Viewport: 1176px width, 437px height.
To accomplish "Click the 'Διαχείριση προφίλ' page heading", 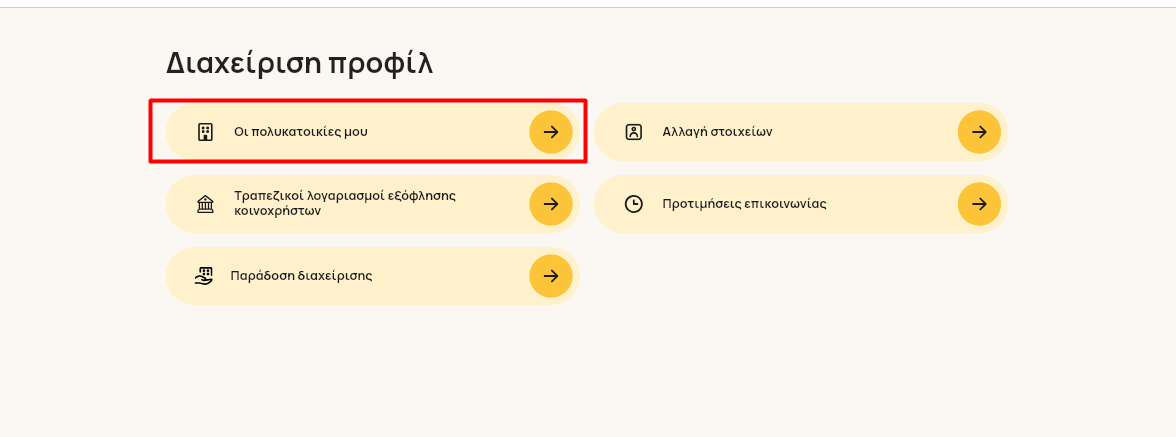I will click(x=299, y=64).
